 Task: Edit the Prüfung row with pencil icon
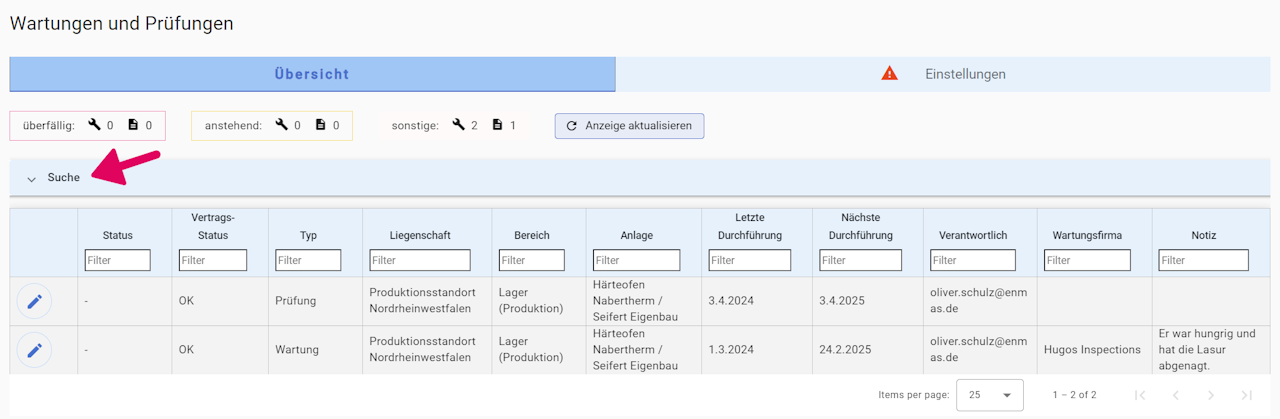coord(34,301)
